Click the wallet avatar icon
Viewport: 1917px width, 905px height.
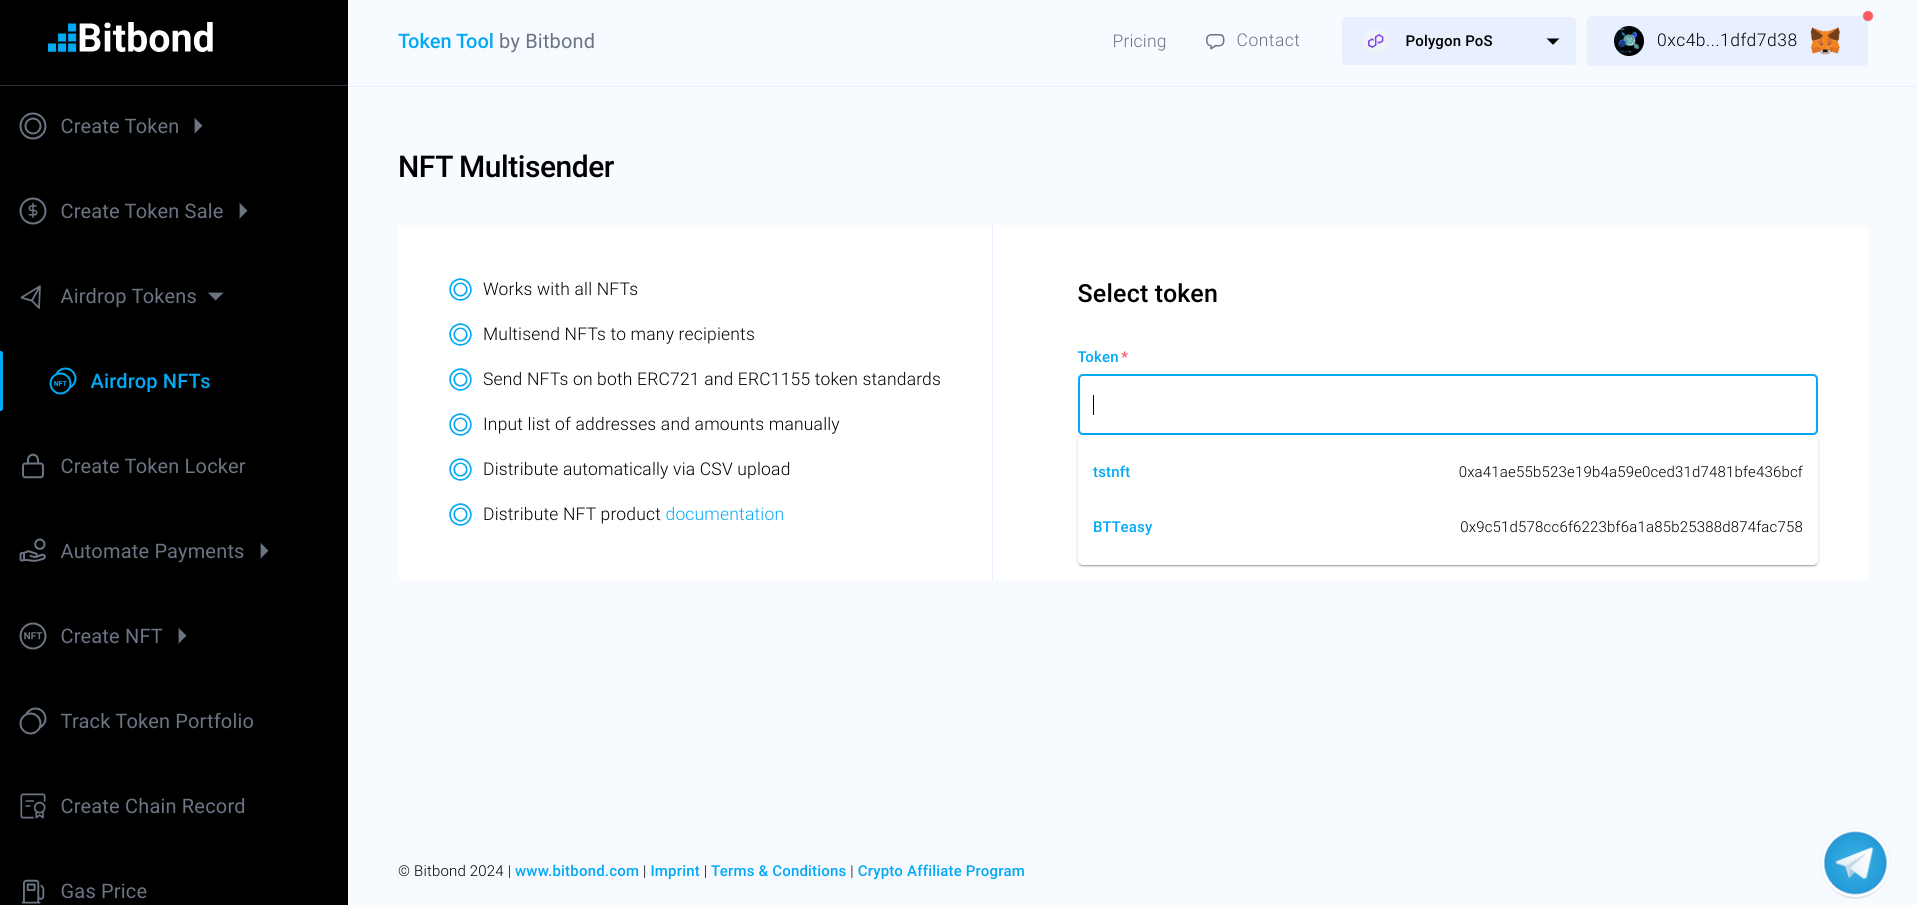[1628, 41]
